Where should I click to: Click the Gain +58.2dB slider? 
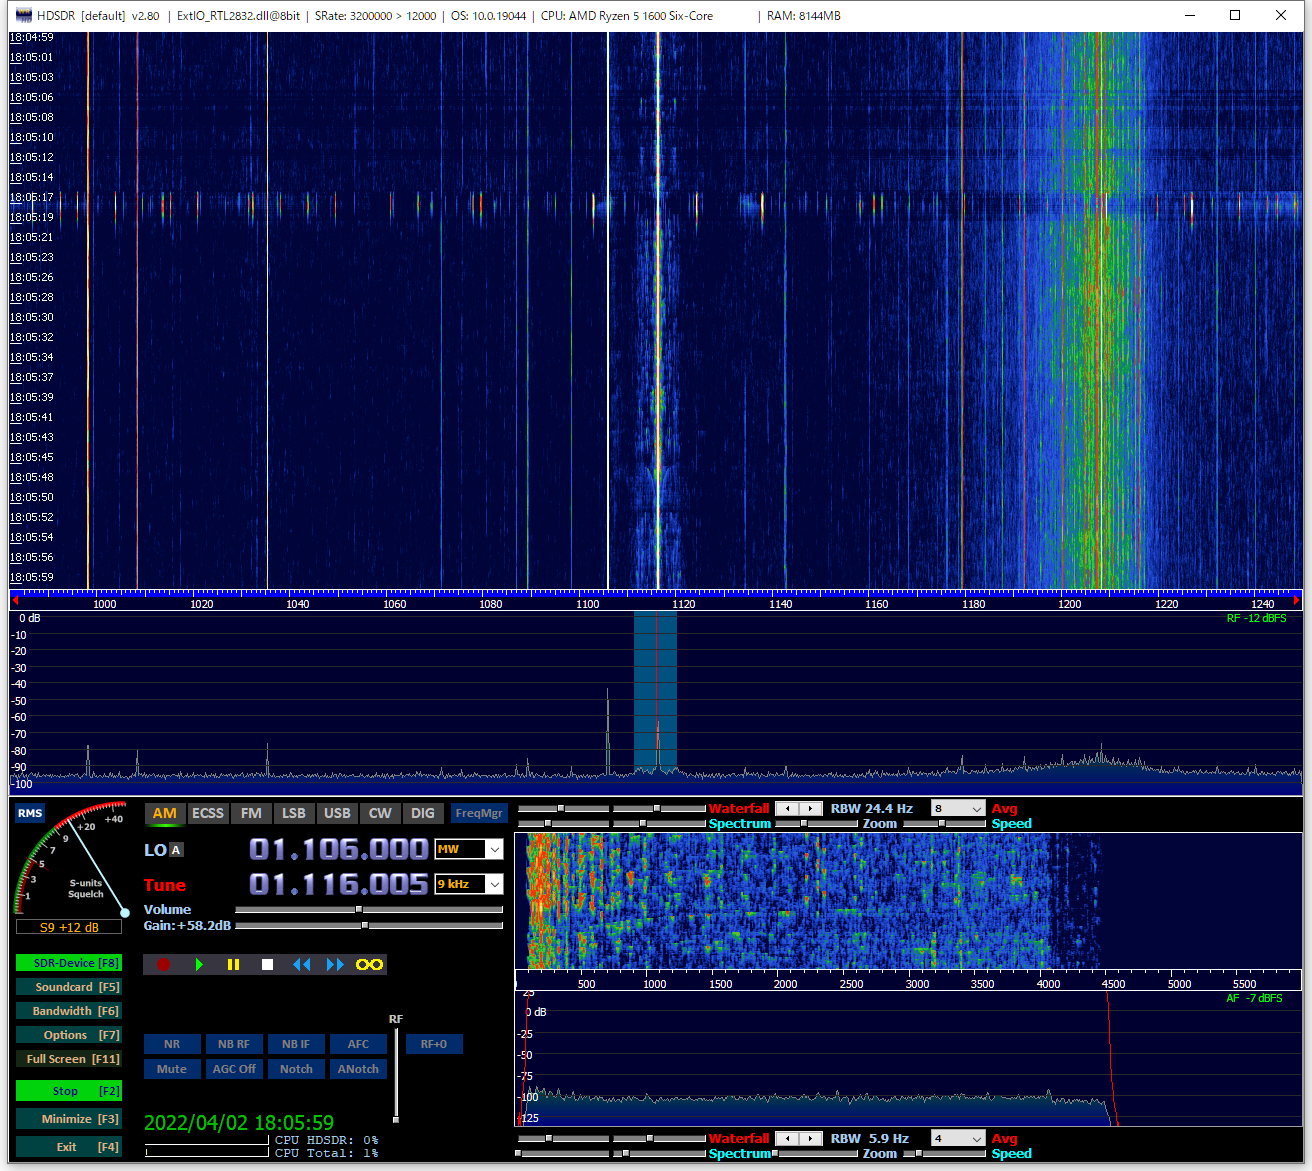point(369,926)
